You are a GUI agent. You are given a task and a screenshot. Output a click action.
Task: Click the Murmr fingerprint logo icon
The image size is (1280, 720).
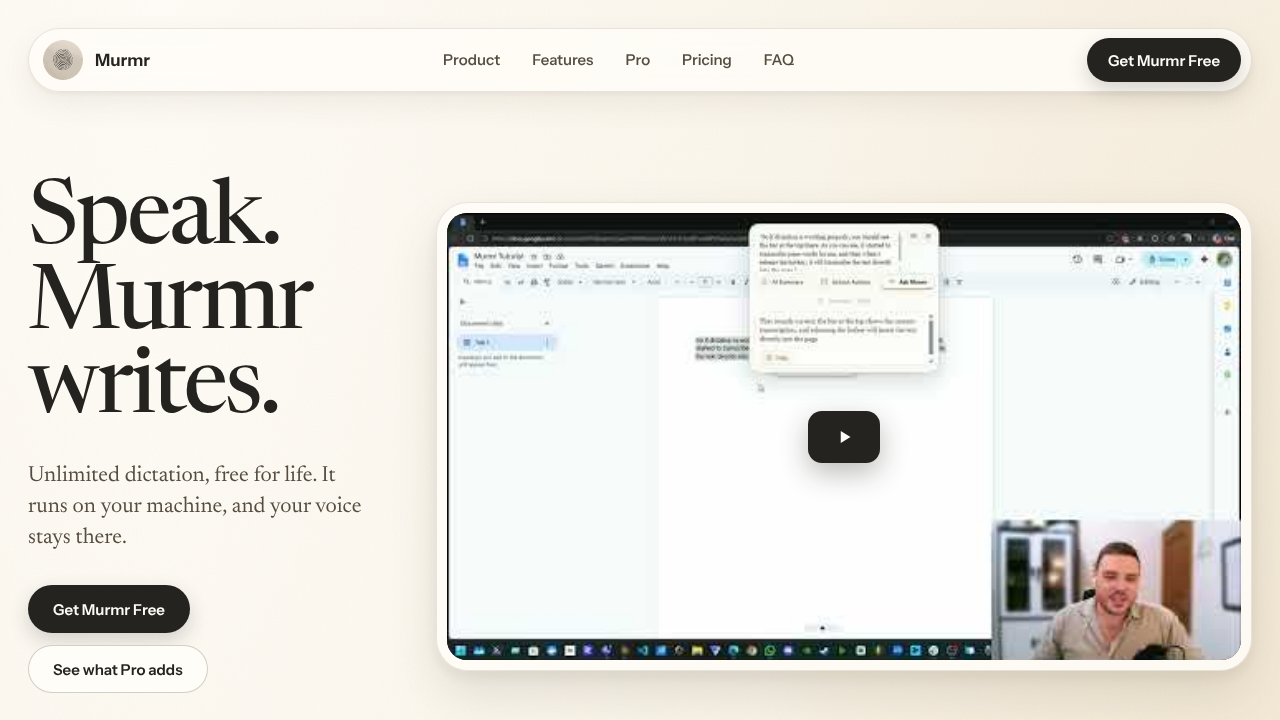pyautogui.click(x=63, y=60)
